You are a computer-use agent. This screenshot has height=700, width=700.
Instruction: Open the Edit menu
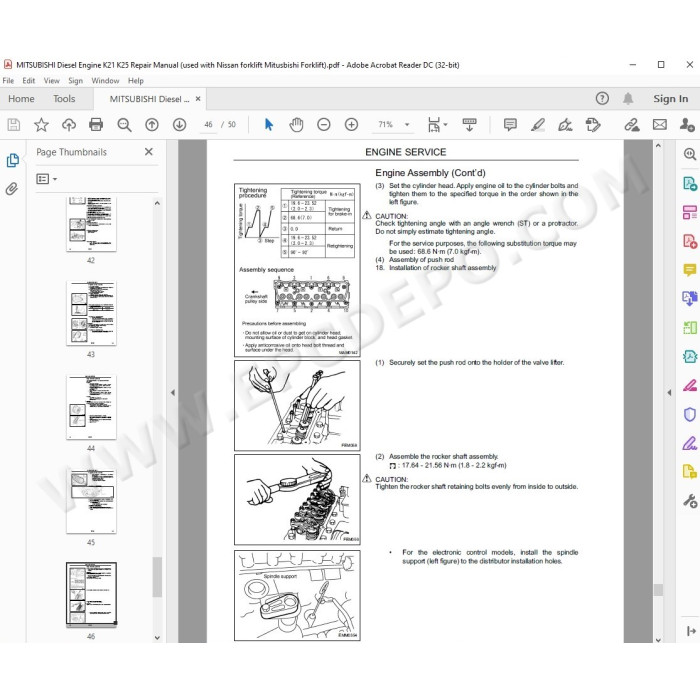[29, 81]
